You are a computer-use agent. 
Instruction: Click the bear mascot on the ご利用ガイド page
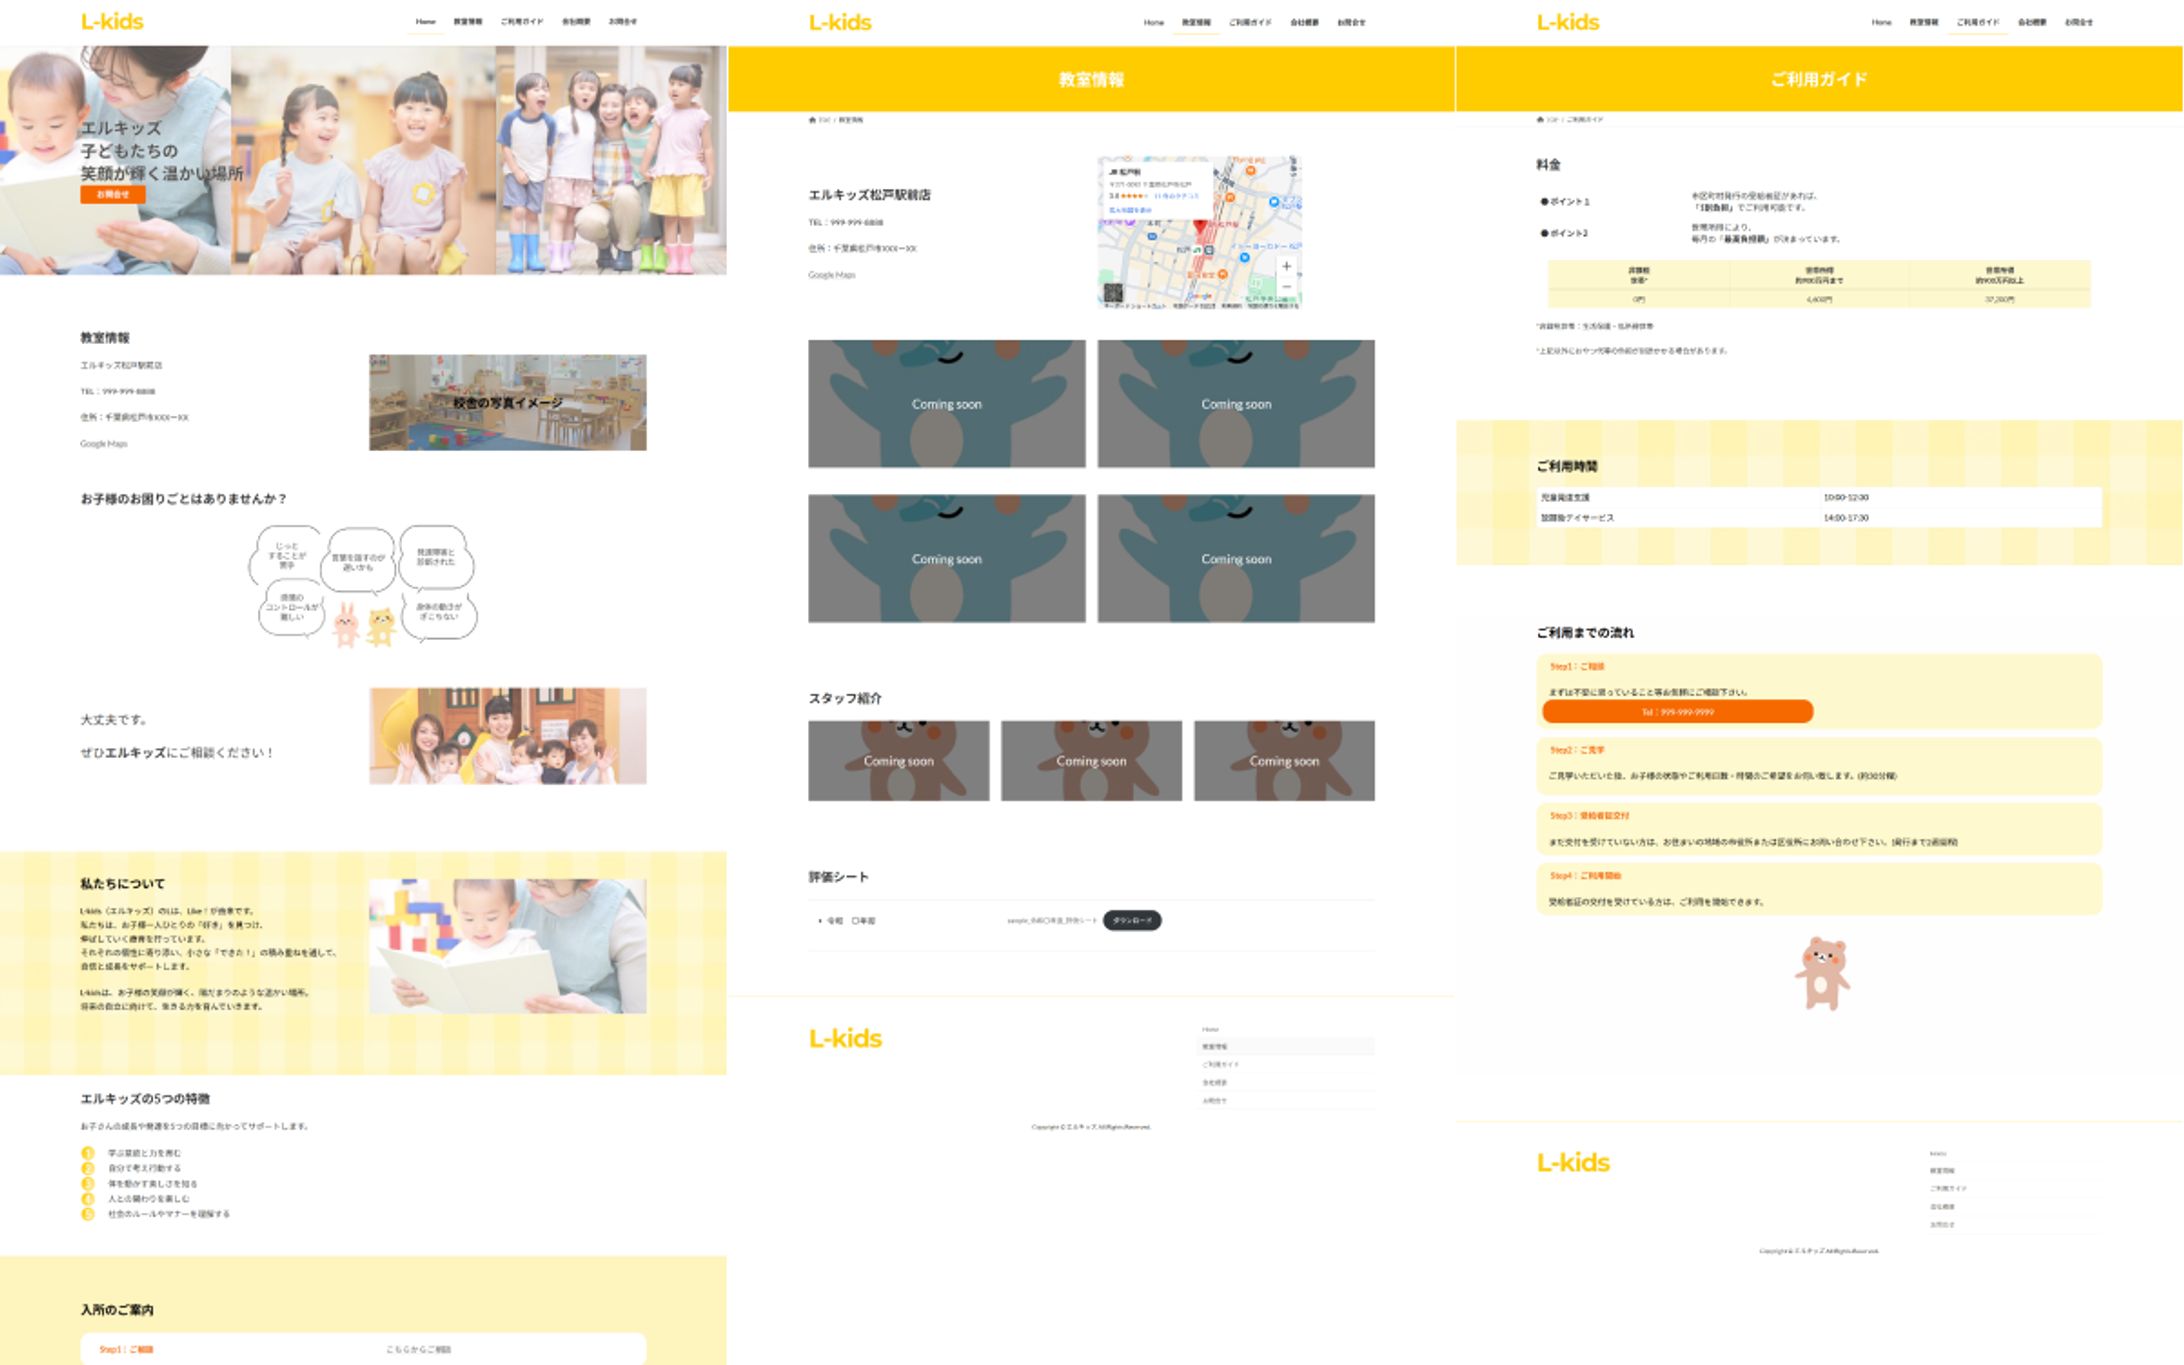(1821, 973)
